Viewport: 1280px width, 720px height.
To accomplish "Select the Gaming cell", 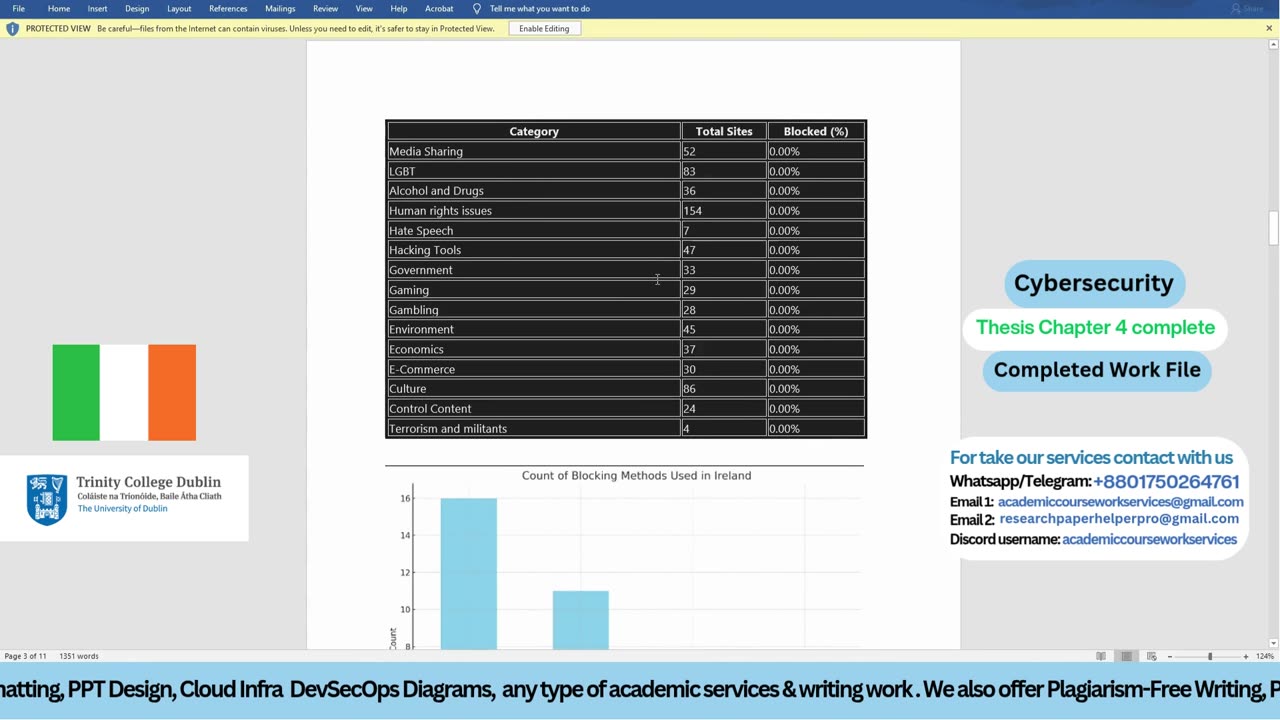I will pos(534,290).
